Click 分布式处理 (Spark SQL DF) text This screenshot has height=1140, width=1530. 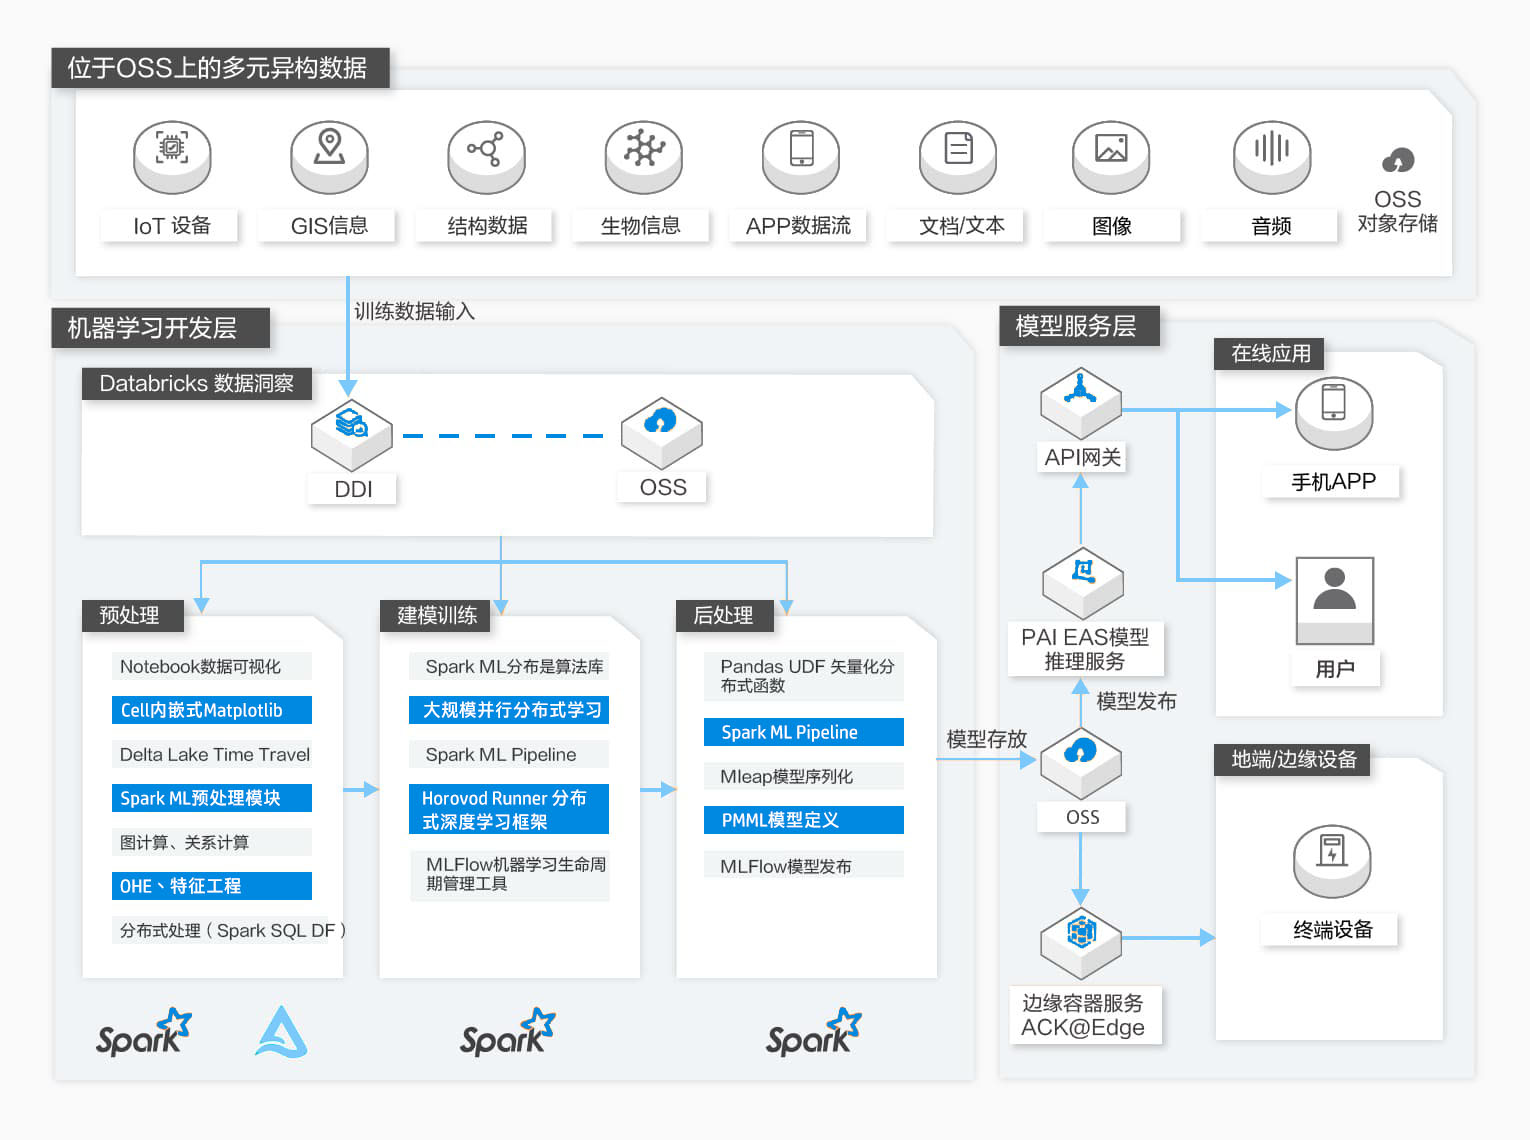click(232, 930)
